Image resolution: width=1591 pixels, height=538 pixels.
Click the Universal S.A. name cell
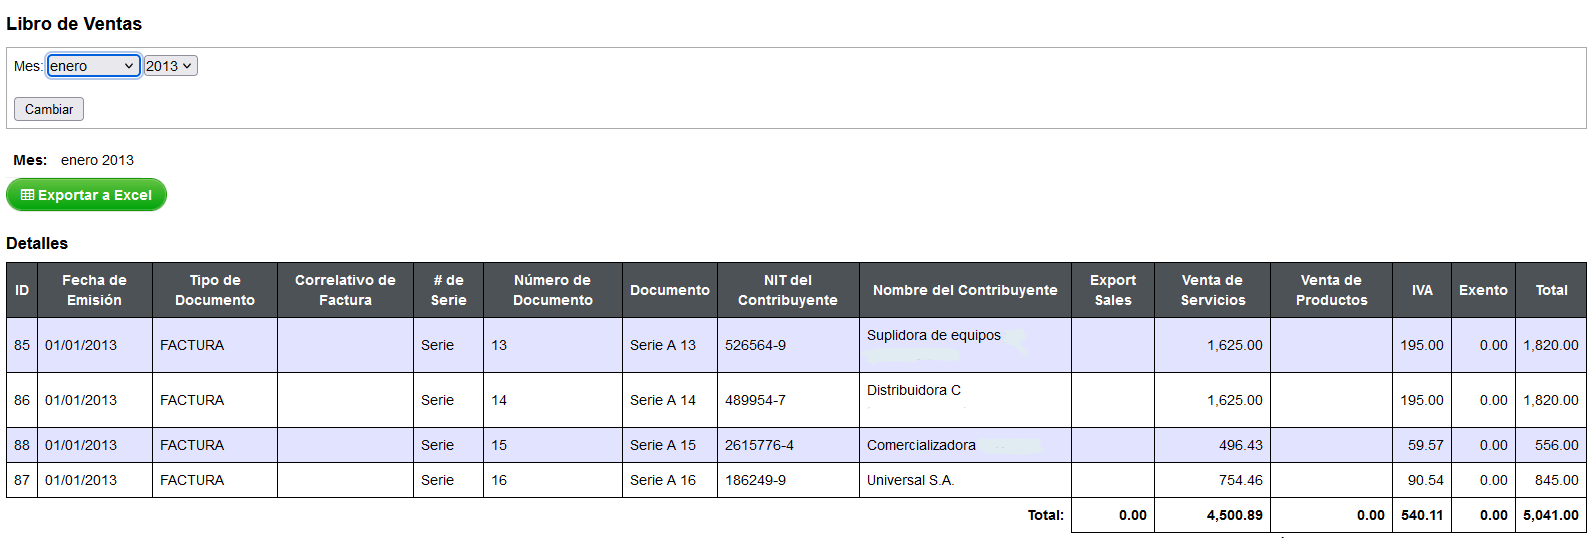[965, 480]
